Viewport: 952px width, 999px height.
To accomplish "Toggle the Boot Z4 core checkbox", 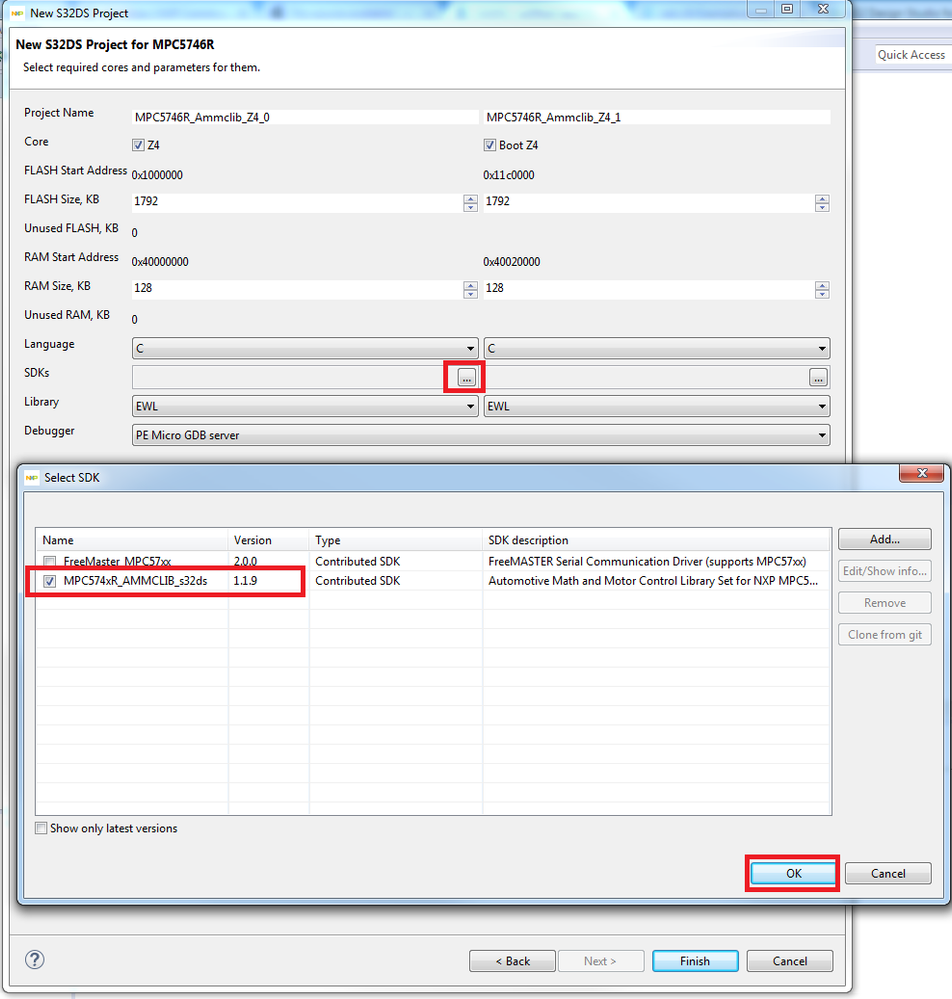I will [489, 145].
